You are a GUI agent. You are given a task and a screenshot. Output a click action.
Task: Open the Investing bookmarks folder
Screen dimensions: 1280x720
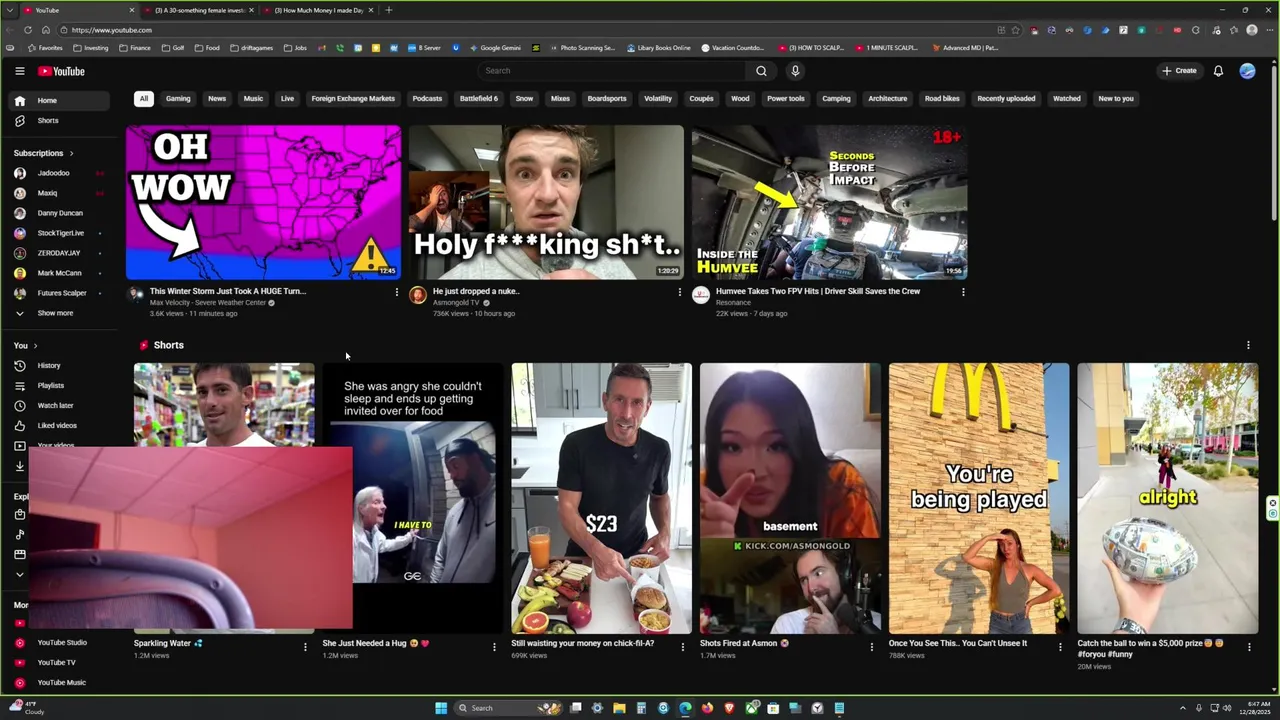coord(90,48)
